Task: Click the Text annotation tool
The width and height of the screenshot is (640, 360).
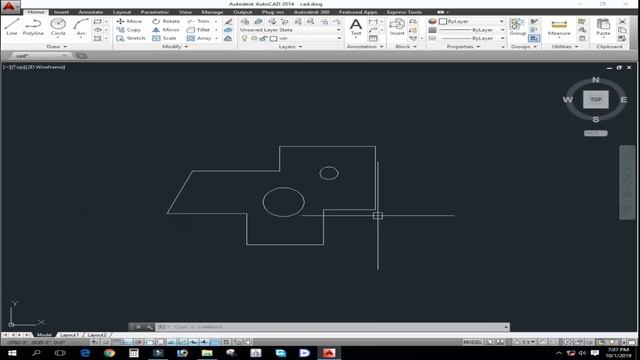Action: click(x=356, y=27)
